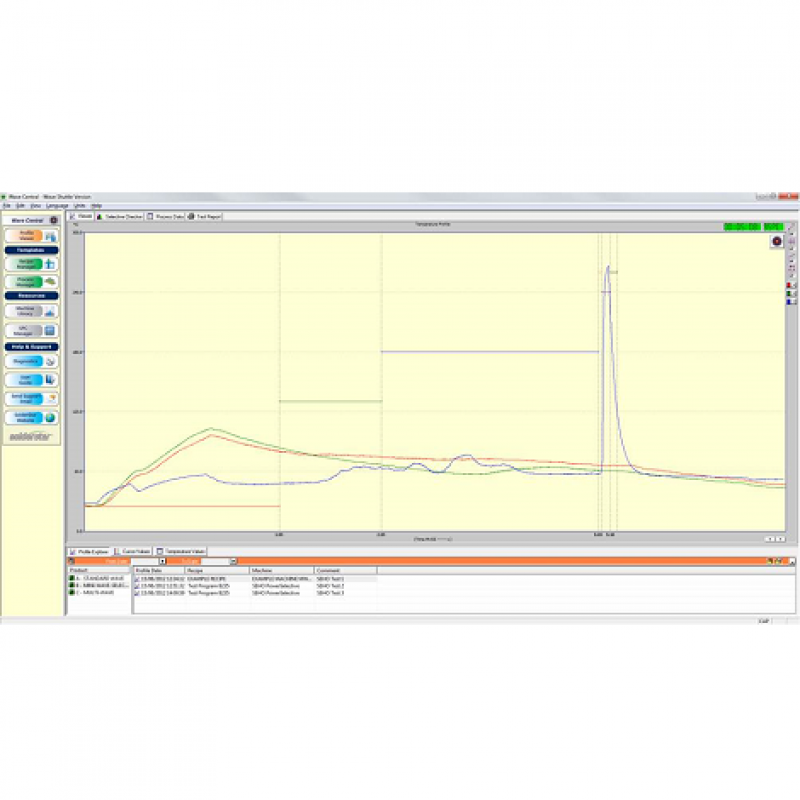Viewport: 800px width, 800px height.
Task: Toggle the red channel trace visibility
Action: pos(791,285)
